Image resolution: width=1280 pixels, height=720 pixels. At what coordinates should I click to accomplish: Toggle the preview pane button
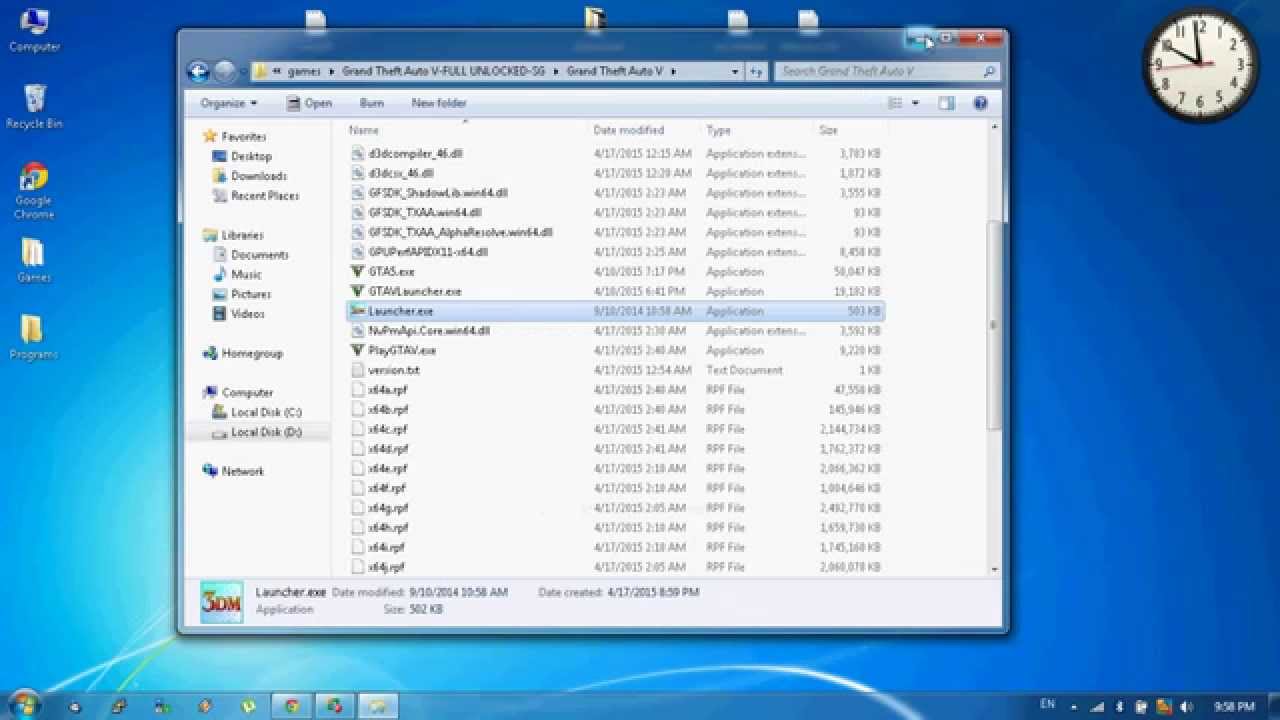point(947,103)
